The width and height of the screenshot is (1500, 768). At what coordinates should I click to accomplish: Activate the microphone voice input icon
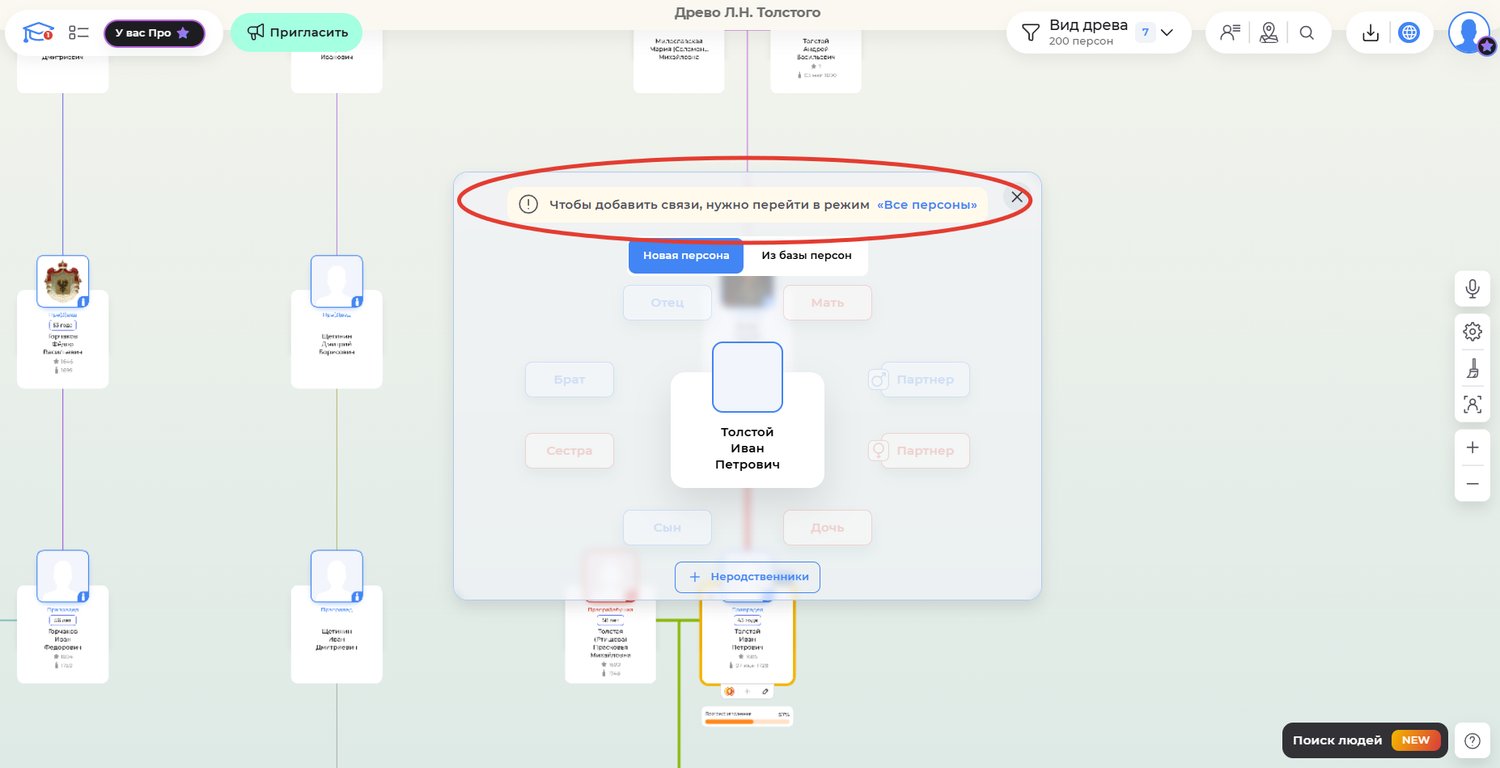pyautogui.click(x=1472, y=289)
